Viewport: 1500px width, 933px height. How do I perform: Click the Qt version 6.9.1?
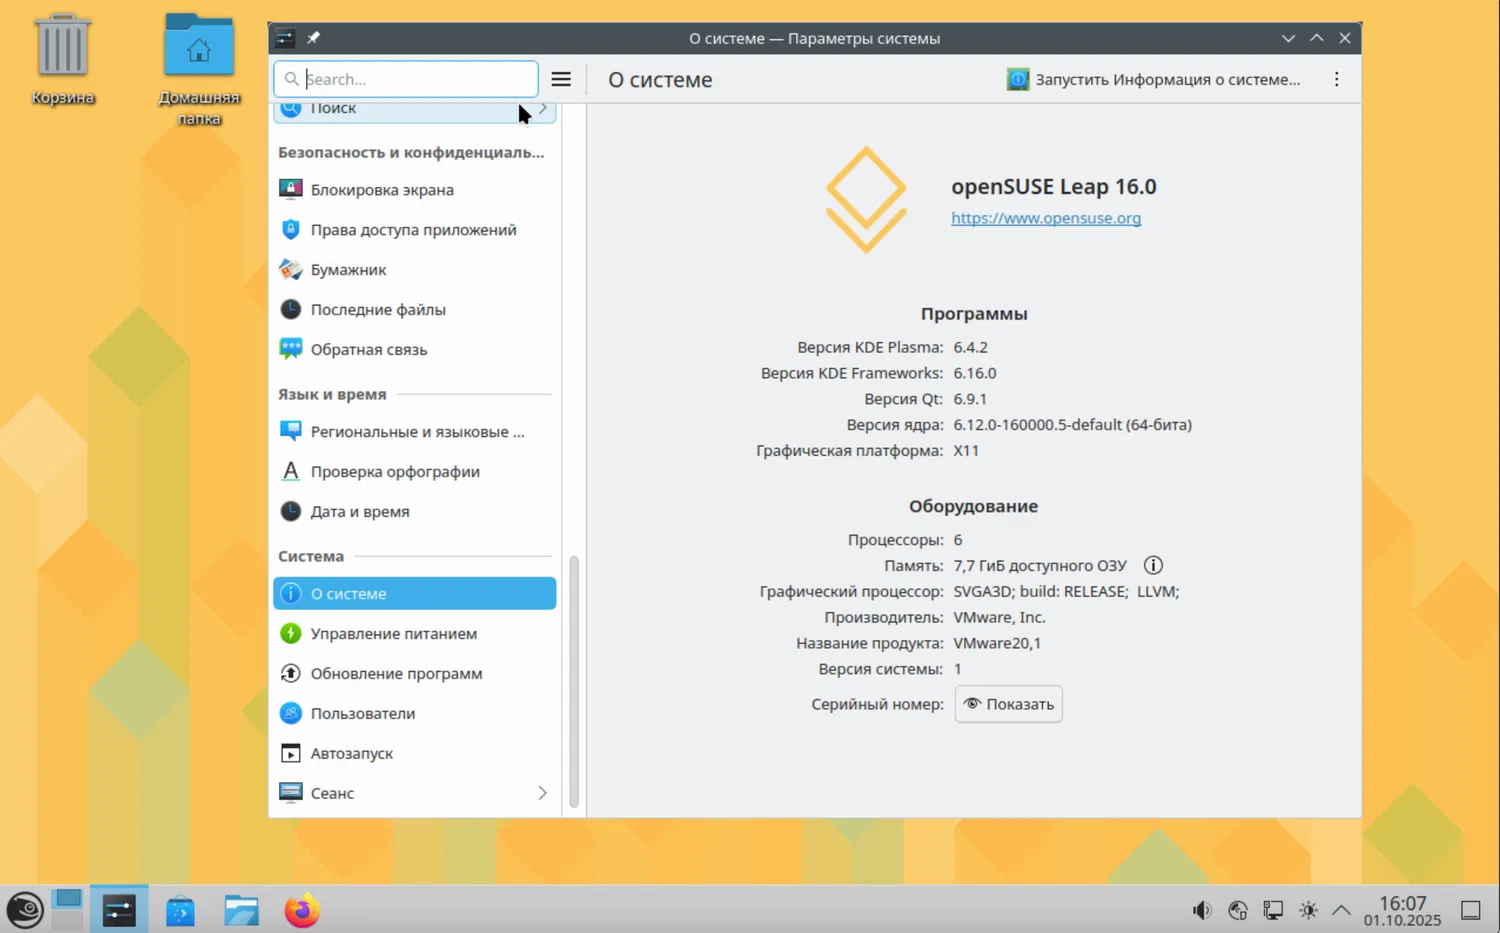point(970,399)
